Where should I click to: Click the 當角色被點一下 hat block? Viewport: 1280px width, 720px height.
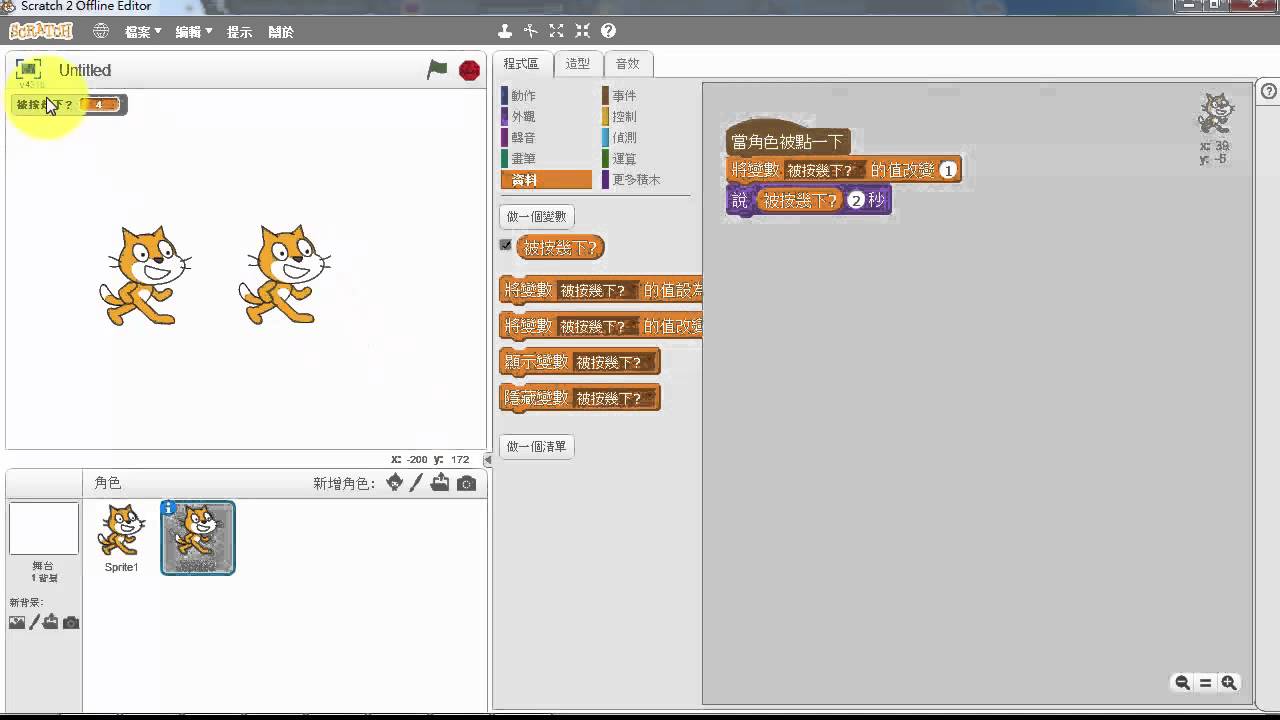pyautogui.click(x=788, y=141)
